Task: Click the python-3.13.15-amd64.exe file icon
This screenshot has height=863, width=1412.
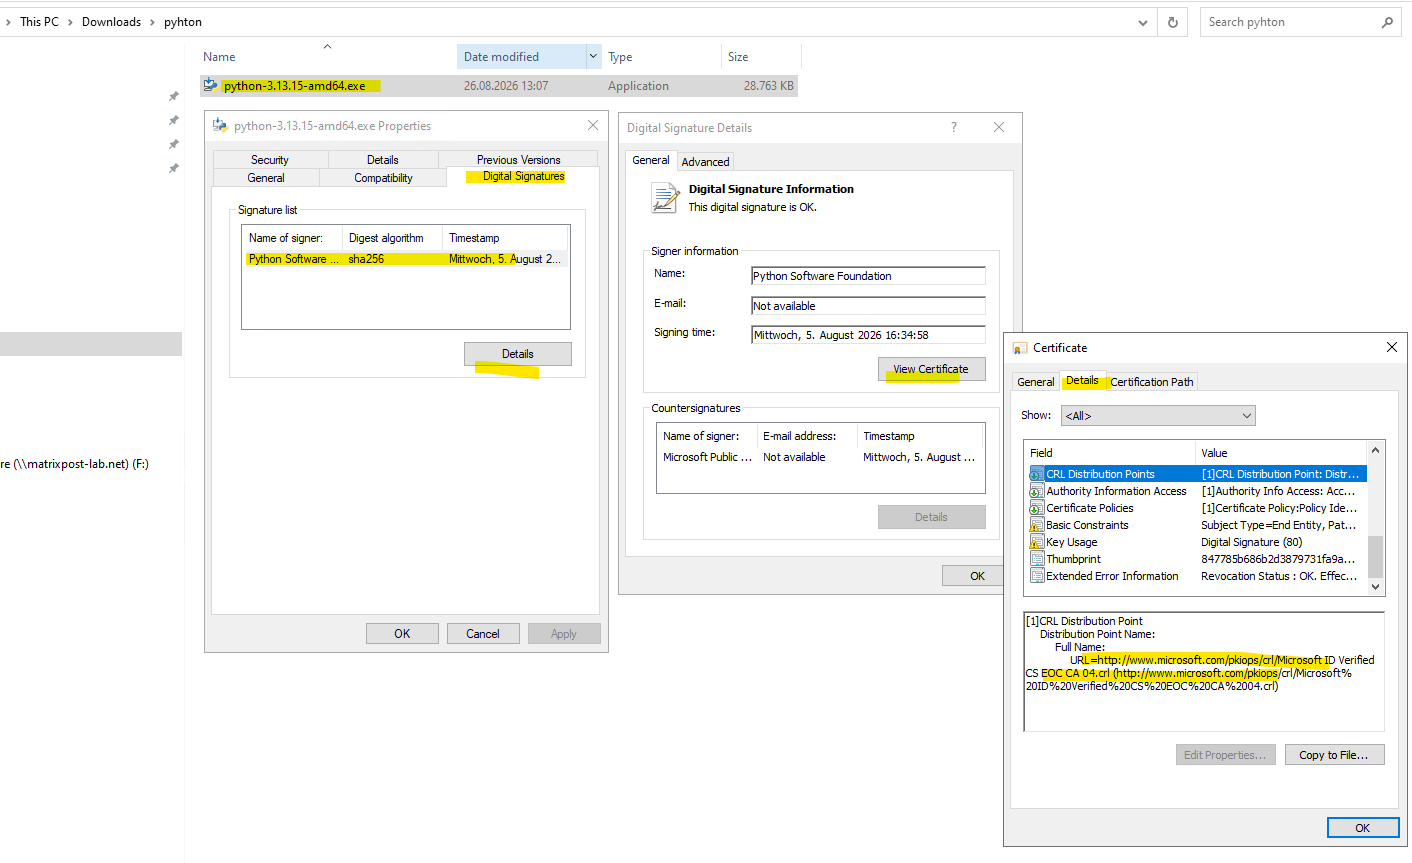Action: coord(210,86)
